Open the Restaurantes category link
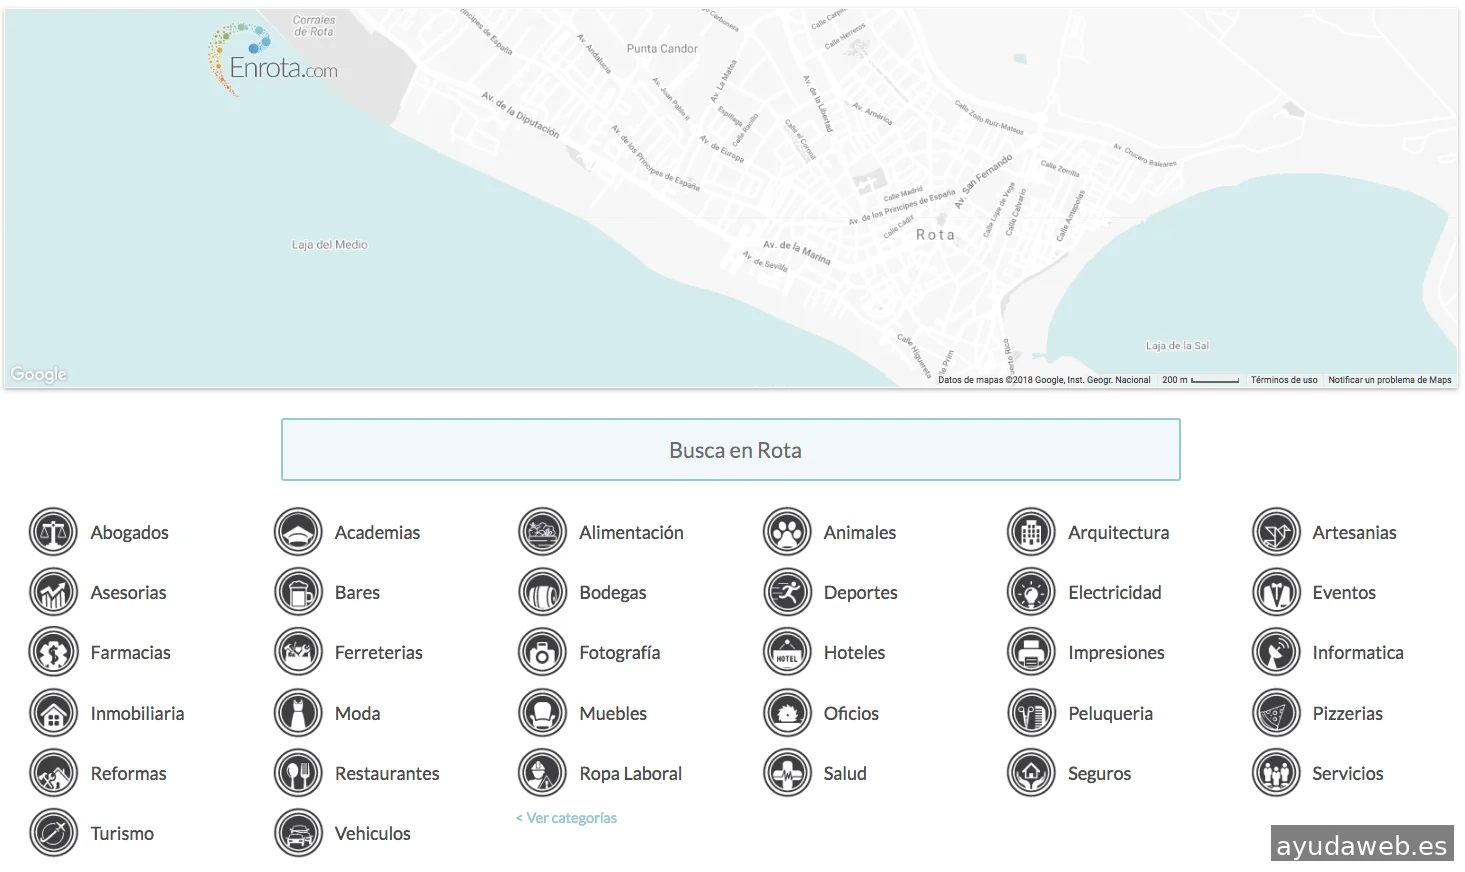1465x872 pixels. [x=386, y=774]
